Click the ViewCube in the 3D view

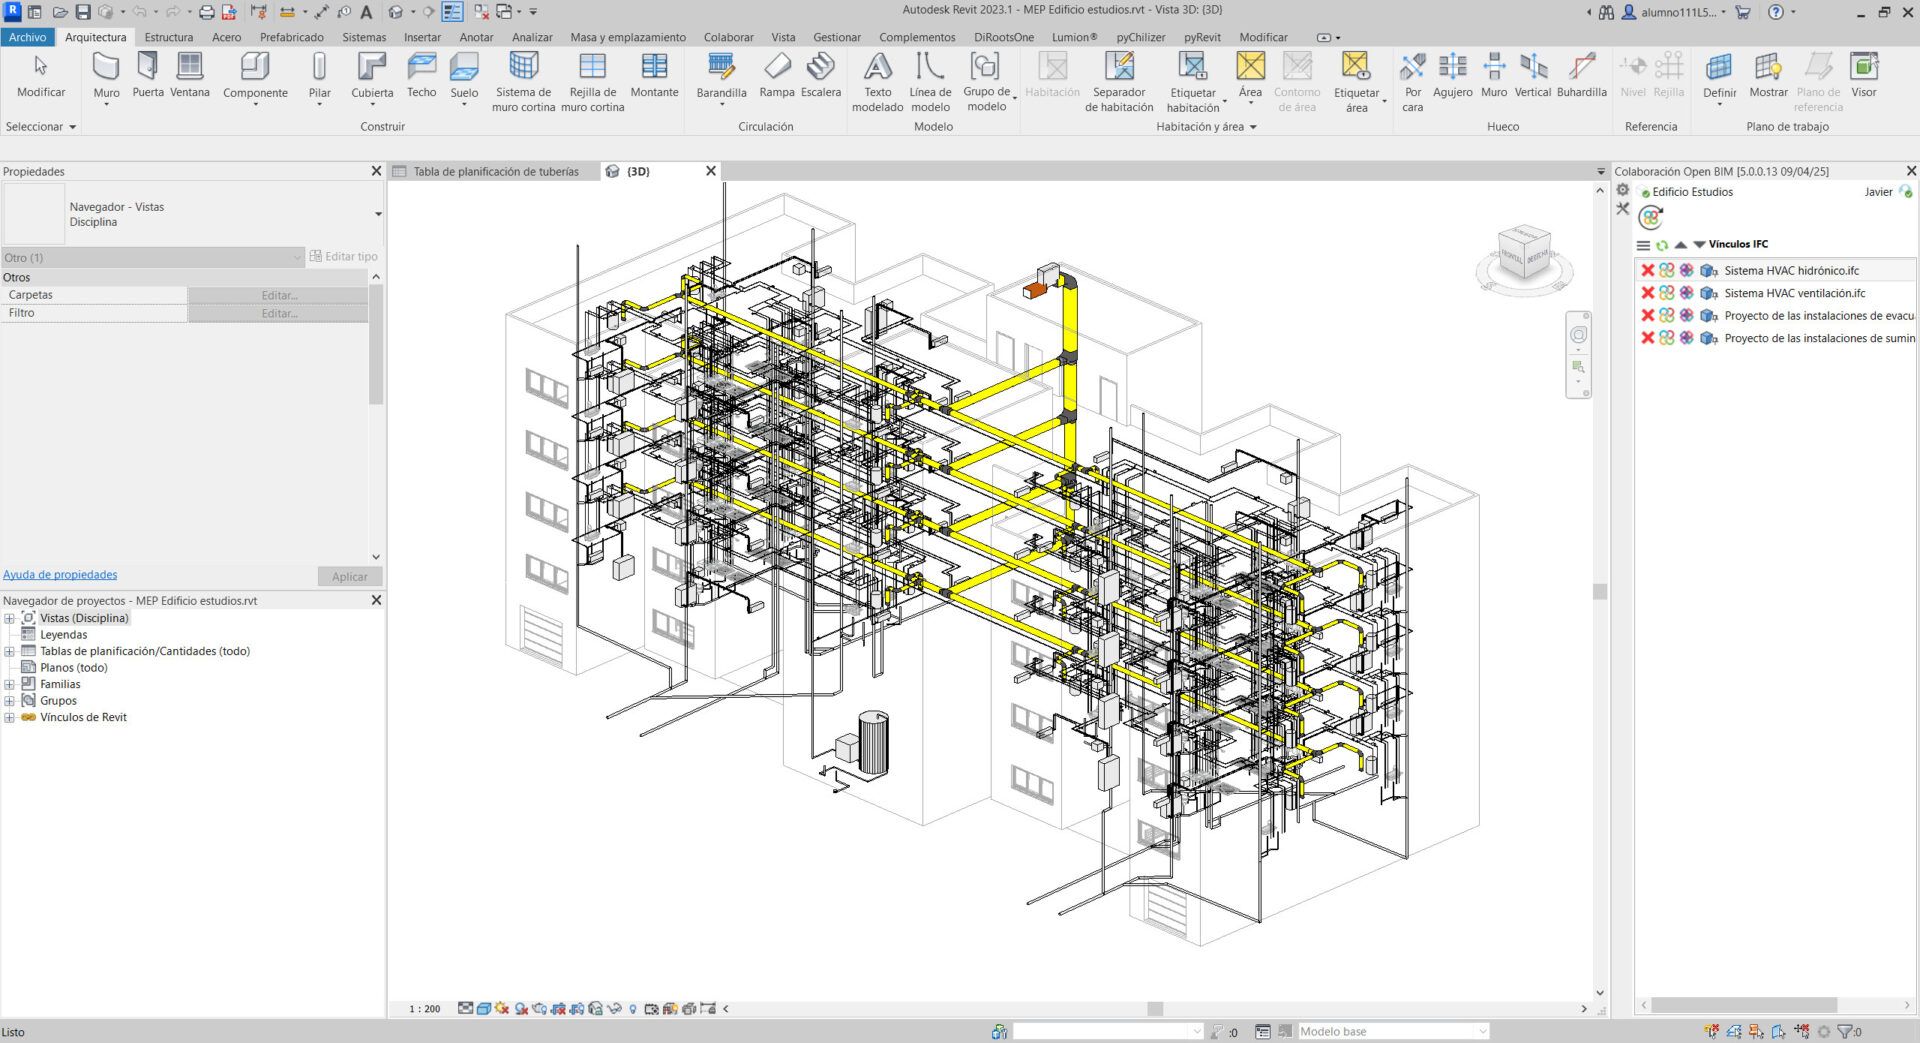click(x=1524, y=256)
